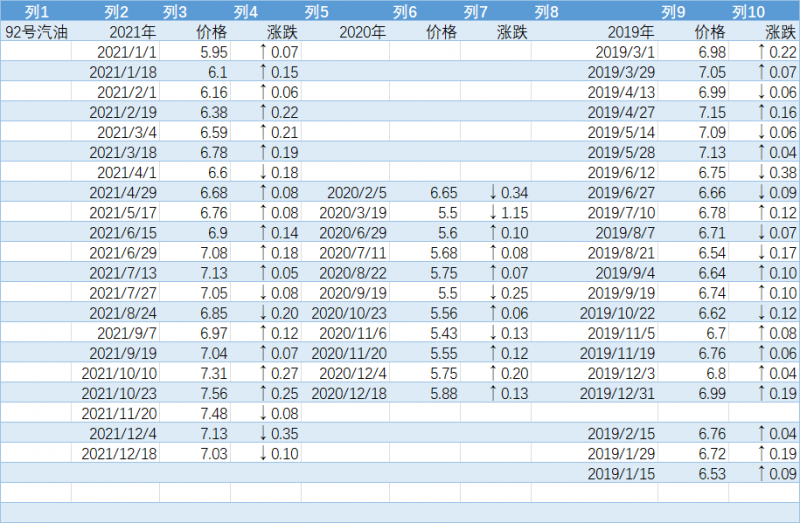
Task: Select the down arrow icon next to 1.15
Action: tap(493, 212)
